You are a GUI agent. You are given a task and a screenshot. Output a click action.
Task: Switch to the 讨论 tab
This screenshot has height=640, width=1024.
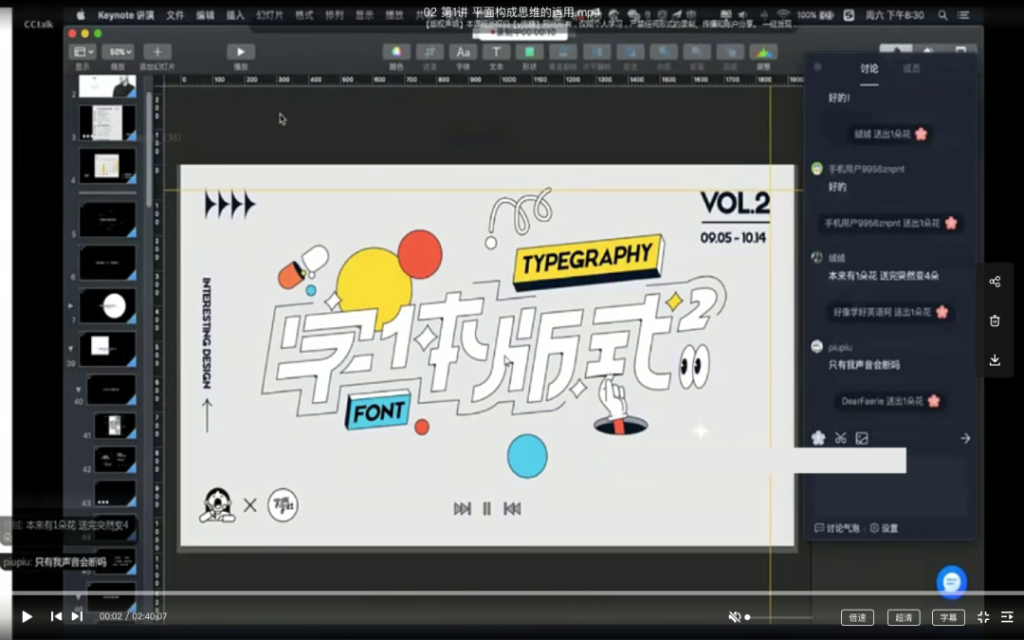(869, 69)
